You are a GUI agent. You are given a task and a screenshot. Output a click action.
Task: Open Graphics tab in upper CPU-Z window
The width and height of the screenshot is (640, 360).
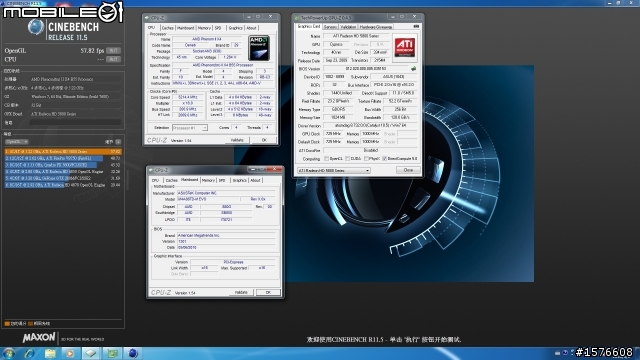click(235, 28)
